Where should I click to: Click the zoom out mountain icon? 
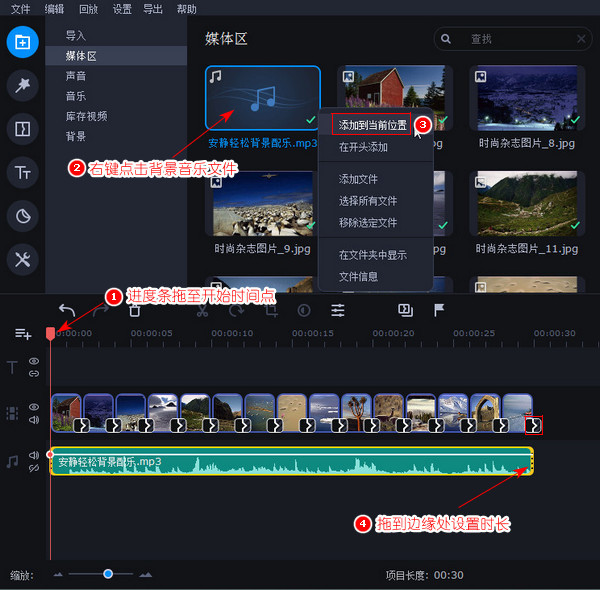pyautogui.click(x=58, y=574)
